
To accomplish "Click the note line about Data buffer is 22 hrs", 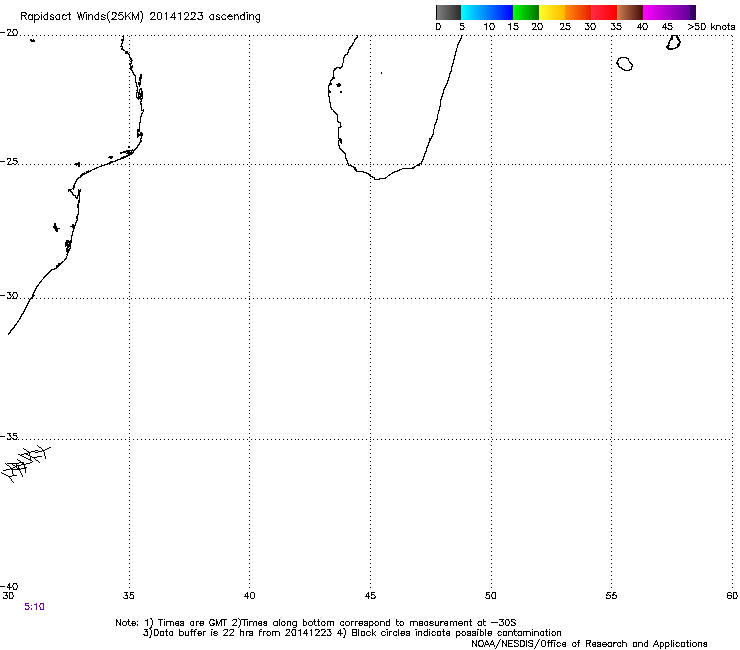I will click(x=352, y=633).
